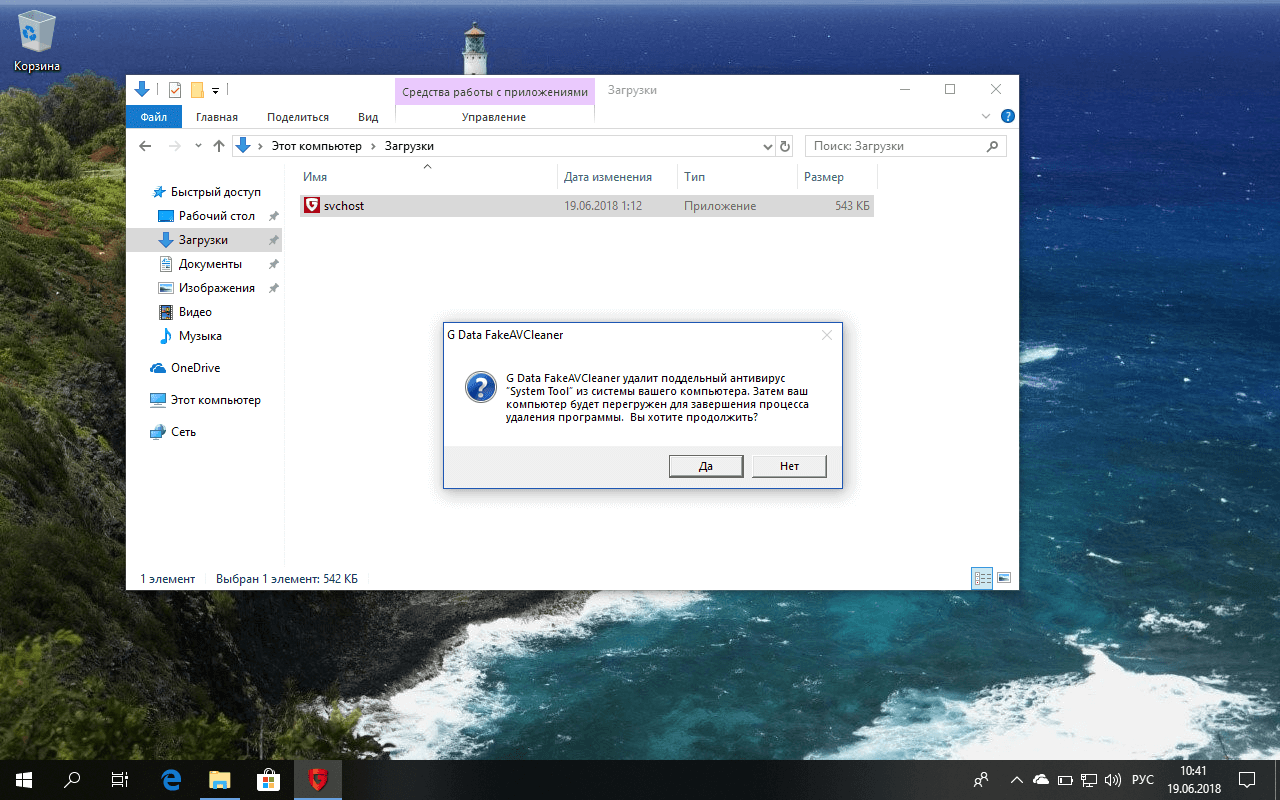Open taskbar search magnifier
The height and width of the screenshot is (800, 1280).
(72, 780)
